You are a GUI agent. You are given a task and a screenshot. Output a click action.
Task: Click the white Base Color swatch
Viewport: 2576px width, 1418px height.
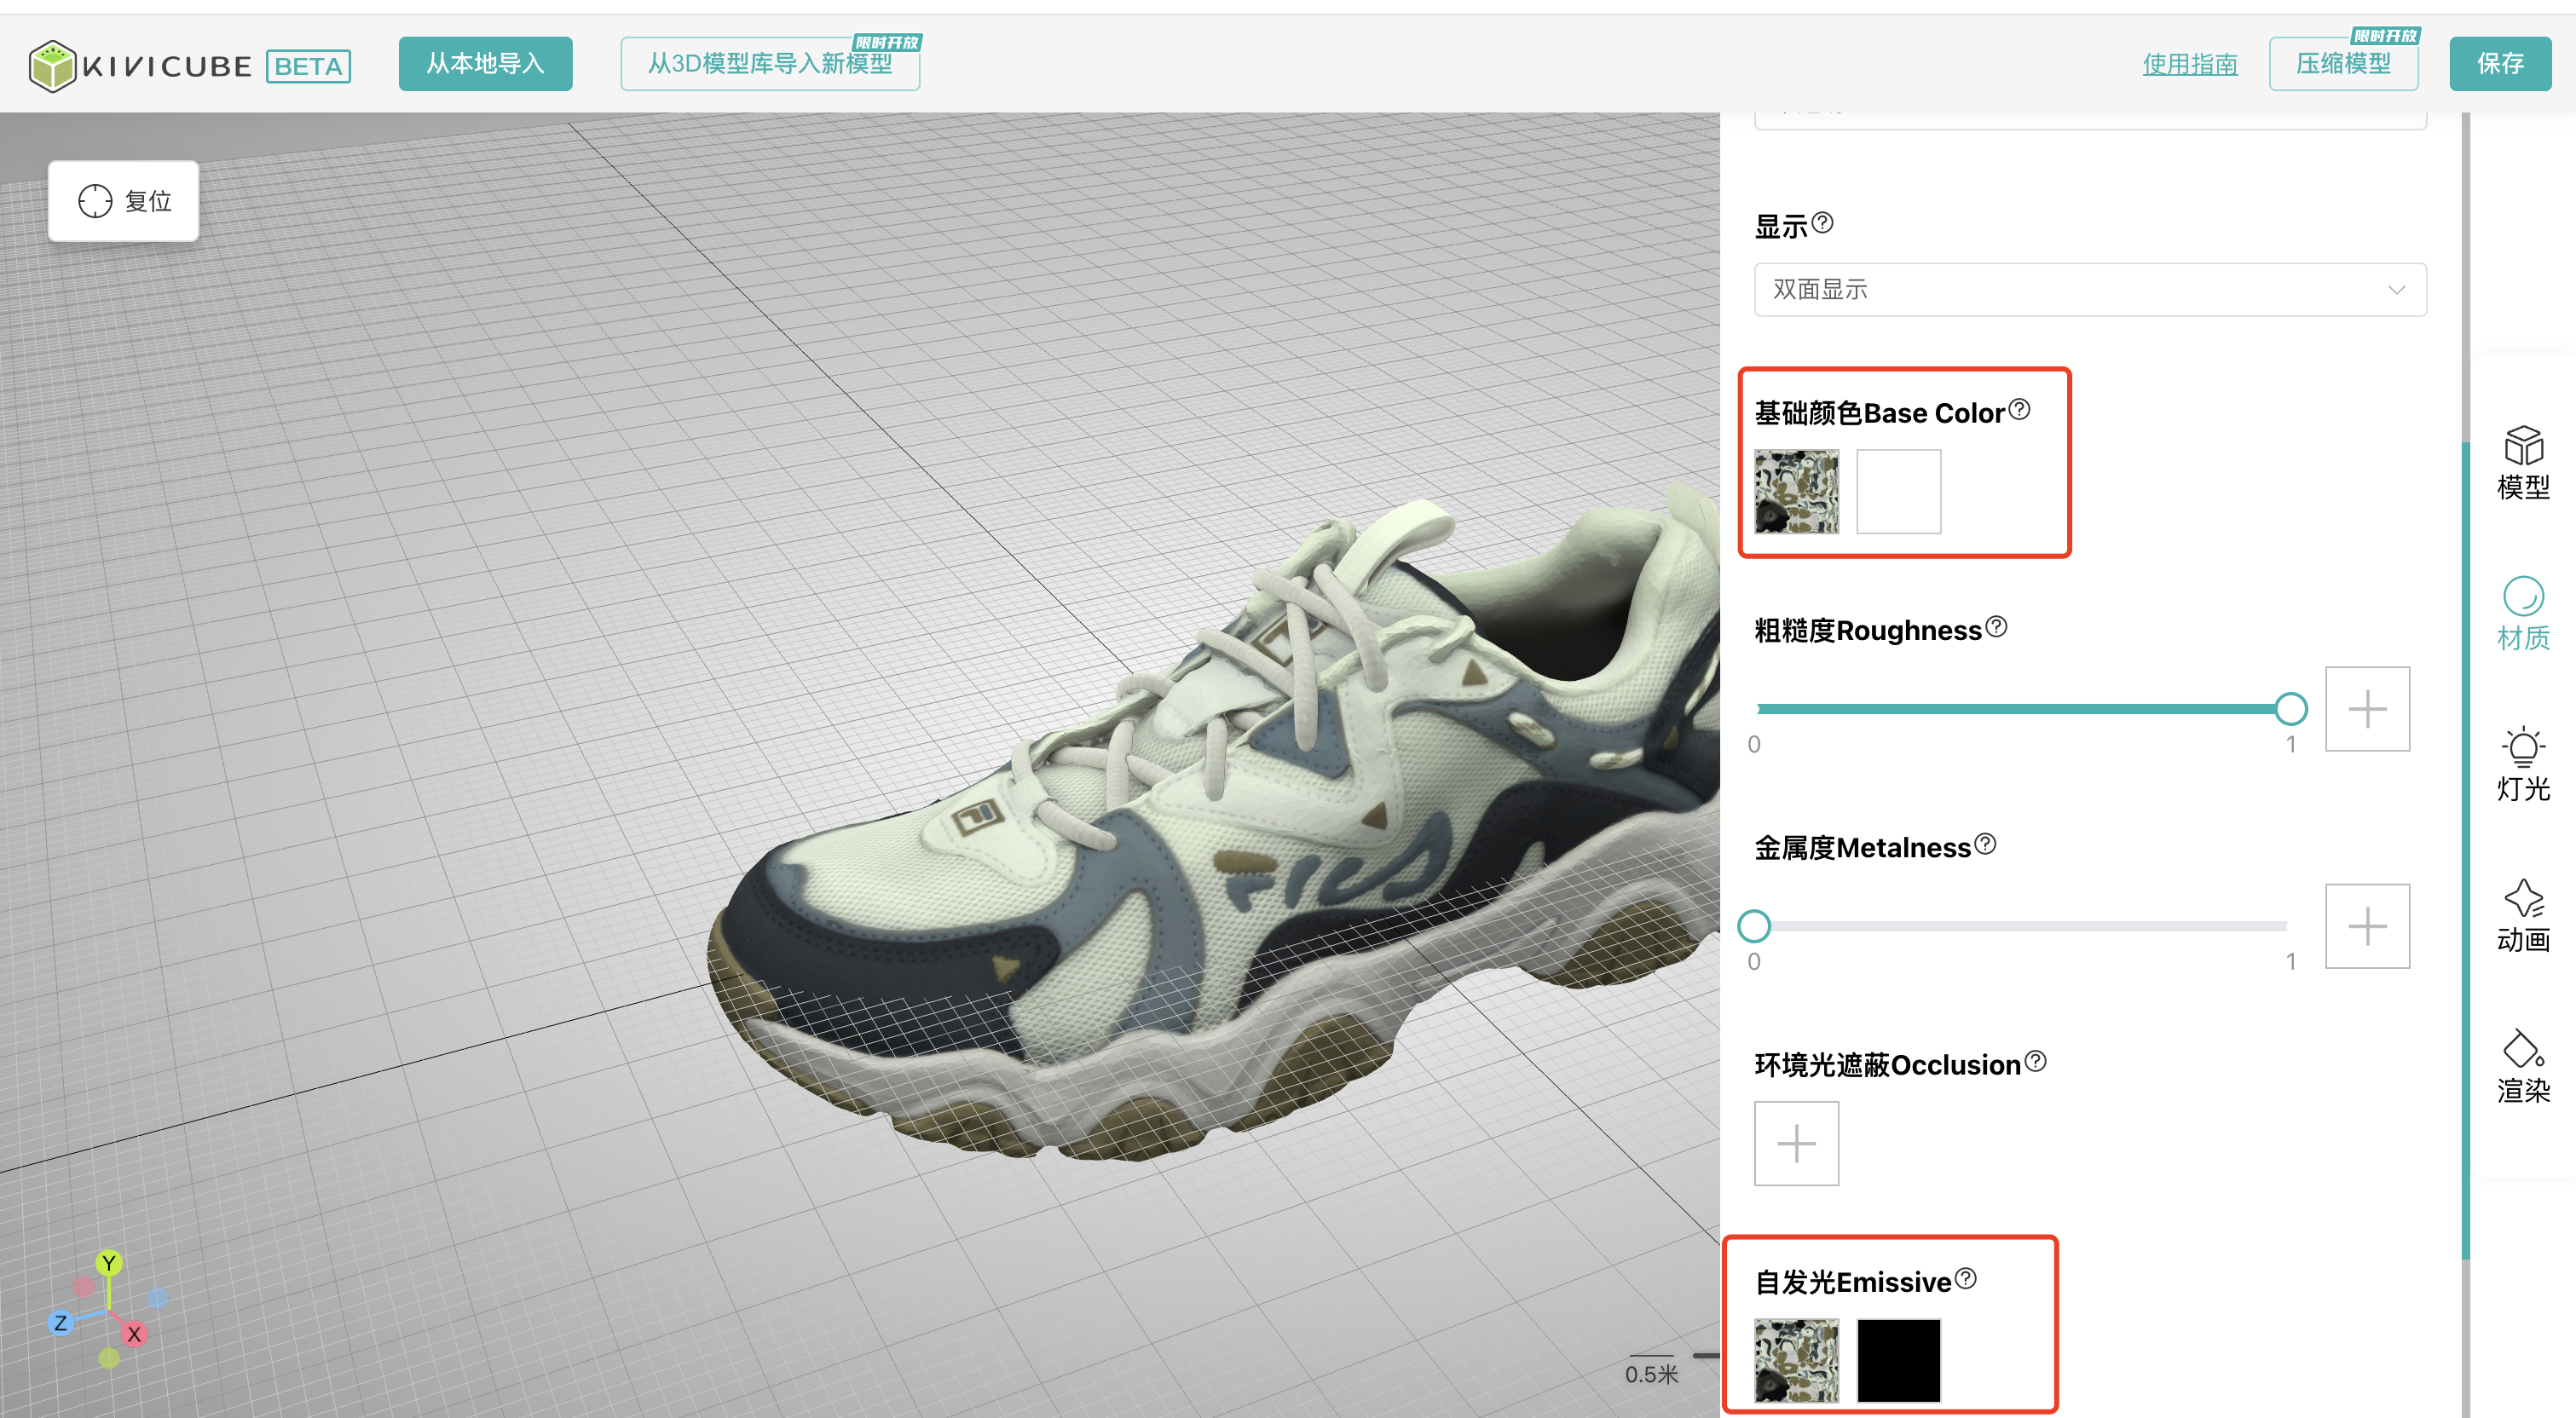[1898, 491]
